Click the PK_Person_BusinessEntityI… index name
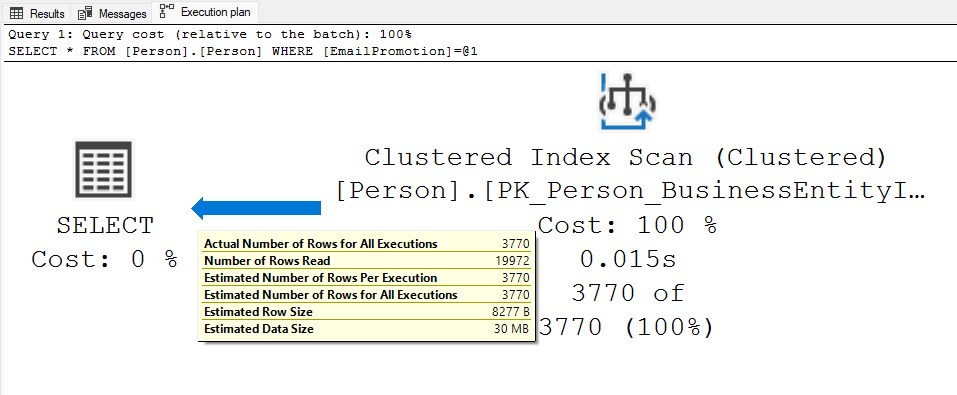The width and height of the screenshot is (957, 395). click(x=630, y=192)
